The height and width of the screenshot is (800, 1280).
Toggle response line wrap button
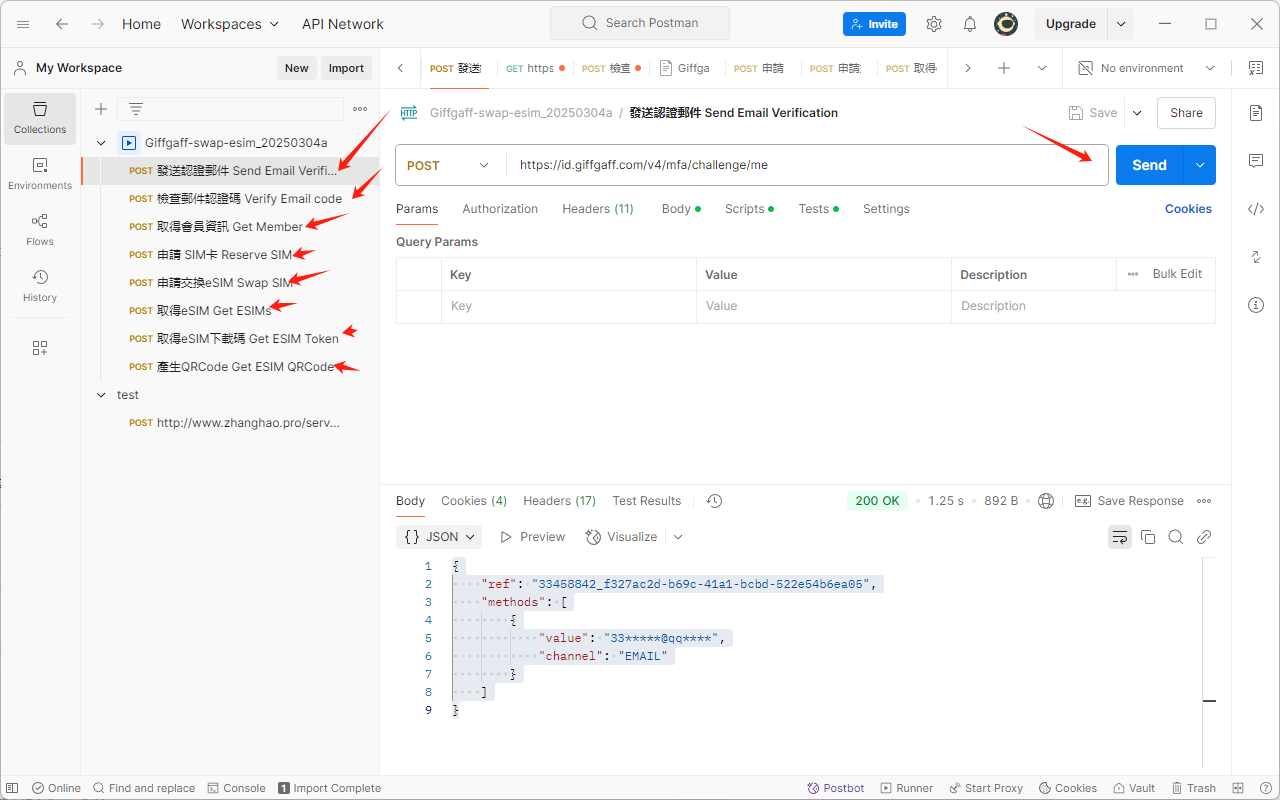point(1119,537)
